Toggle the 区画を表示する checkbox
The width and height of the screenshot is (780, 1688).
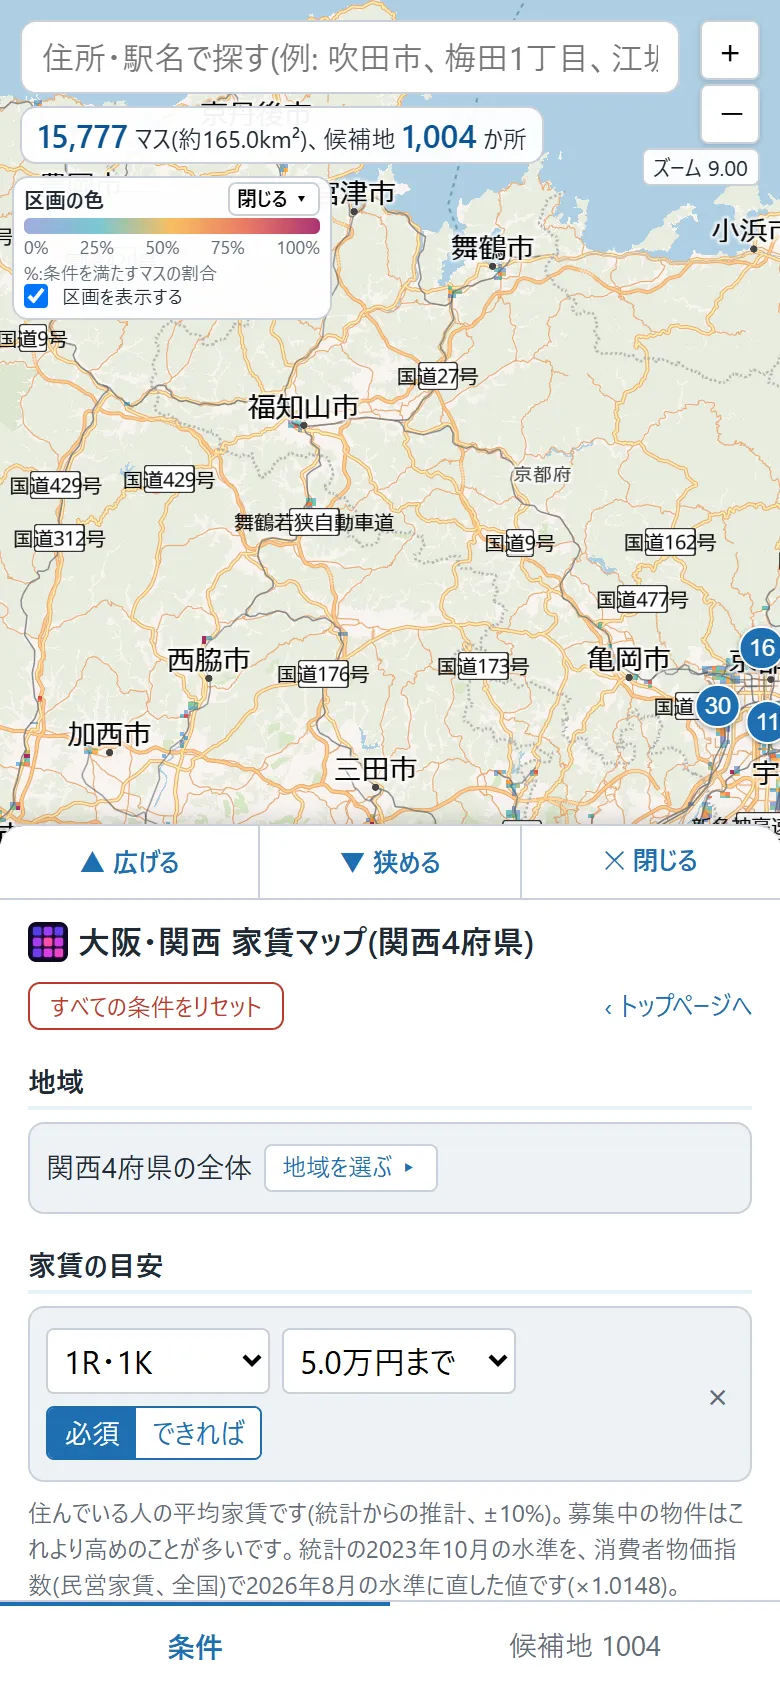[37, 297]
